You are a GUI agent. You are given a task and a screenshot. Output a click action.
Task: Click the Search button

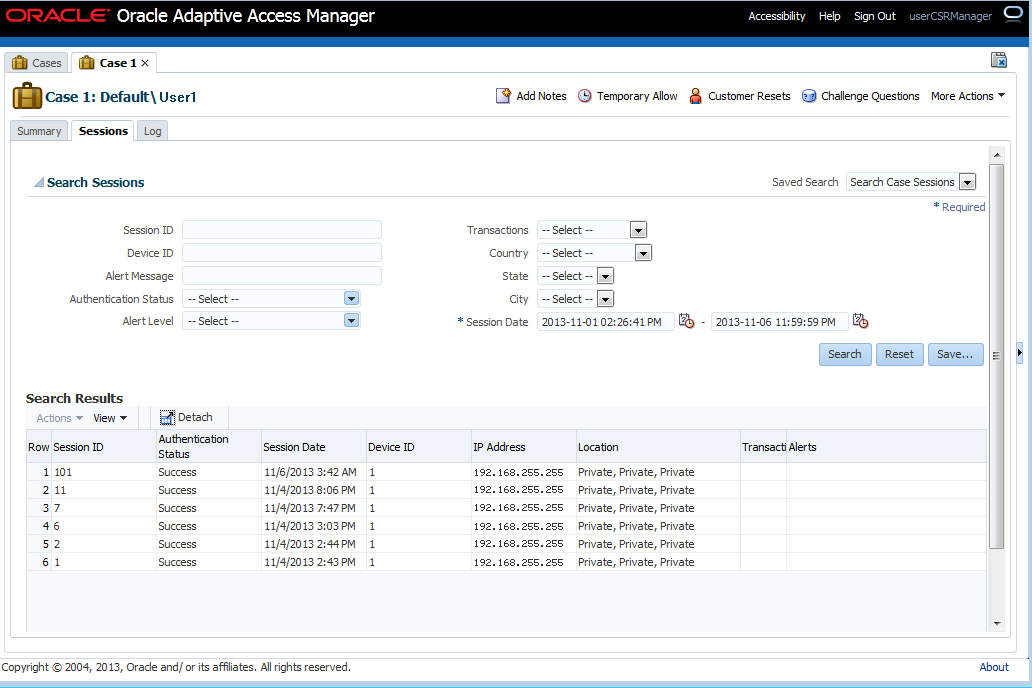(x=844, y=354)
